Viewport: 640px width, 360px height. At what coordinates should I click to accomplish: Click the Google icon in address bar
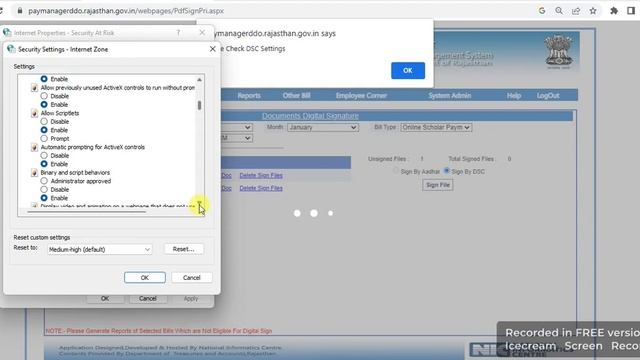pos(542,11)
